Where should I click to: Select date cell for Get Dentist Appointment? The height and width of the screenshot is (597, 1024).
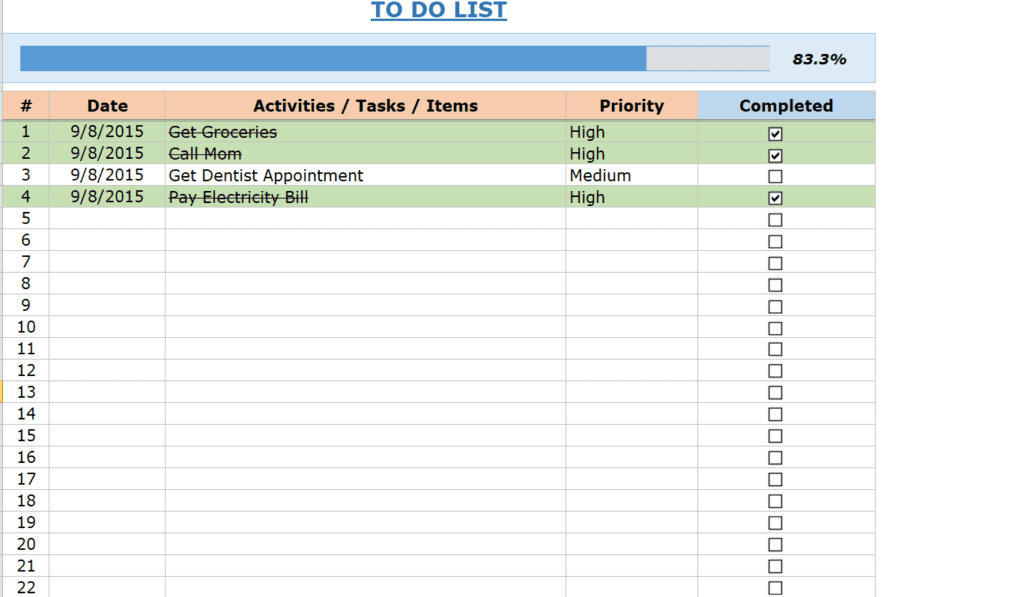[107, 175]
